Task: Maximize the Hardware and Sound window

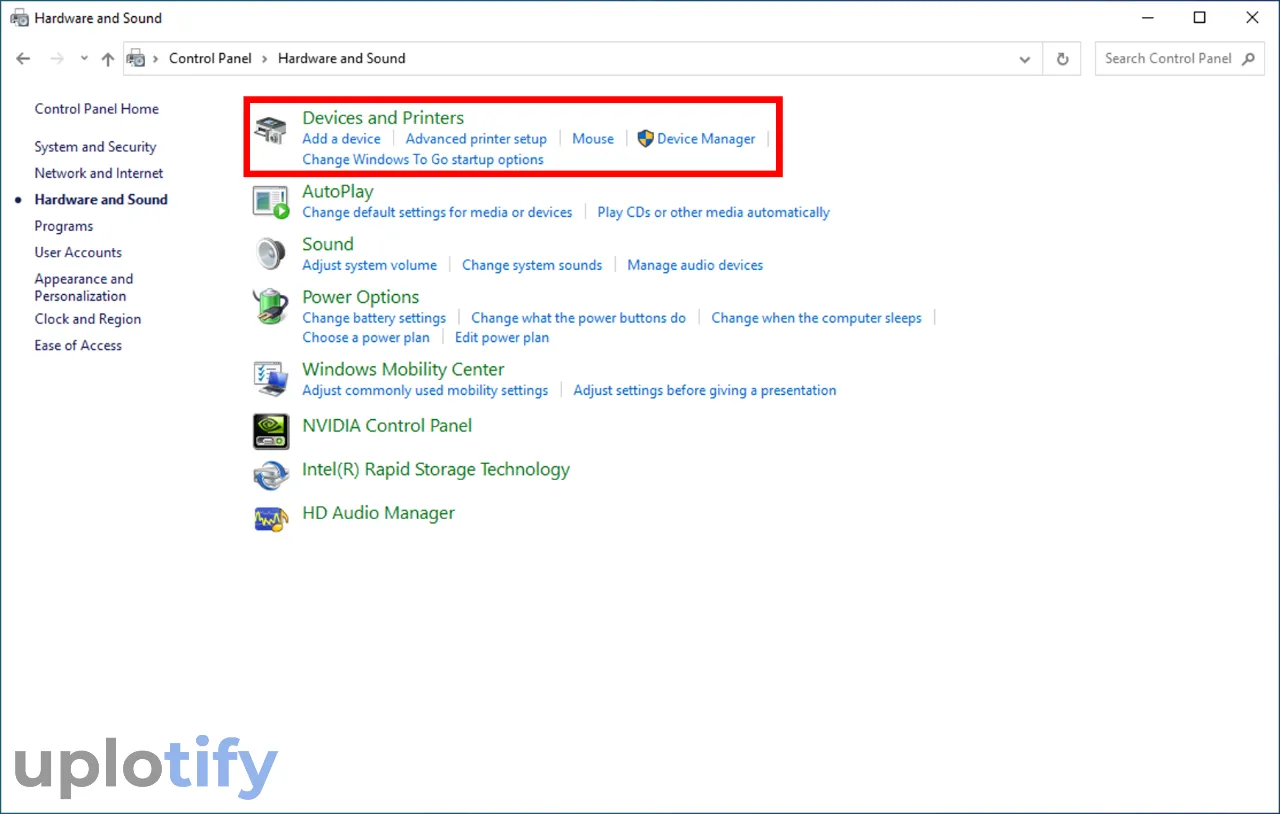Action: pyautogui.click(x=1200, y=17)
